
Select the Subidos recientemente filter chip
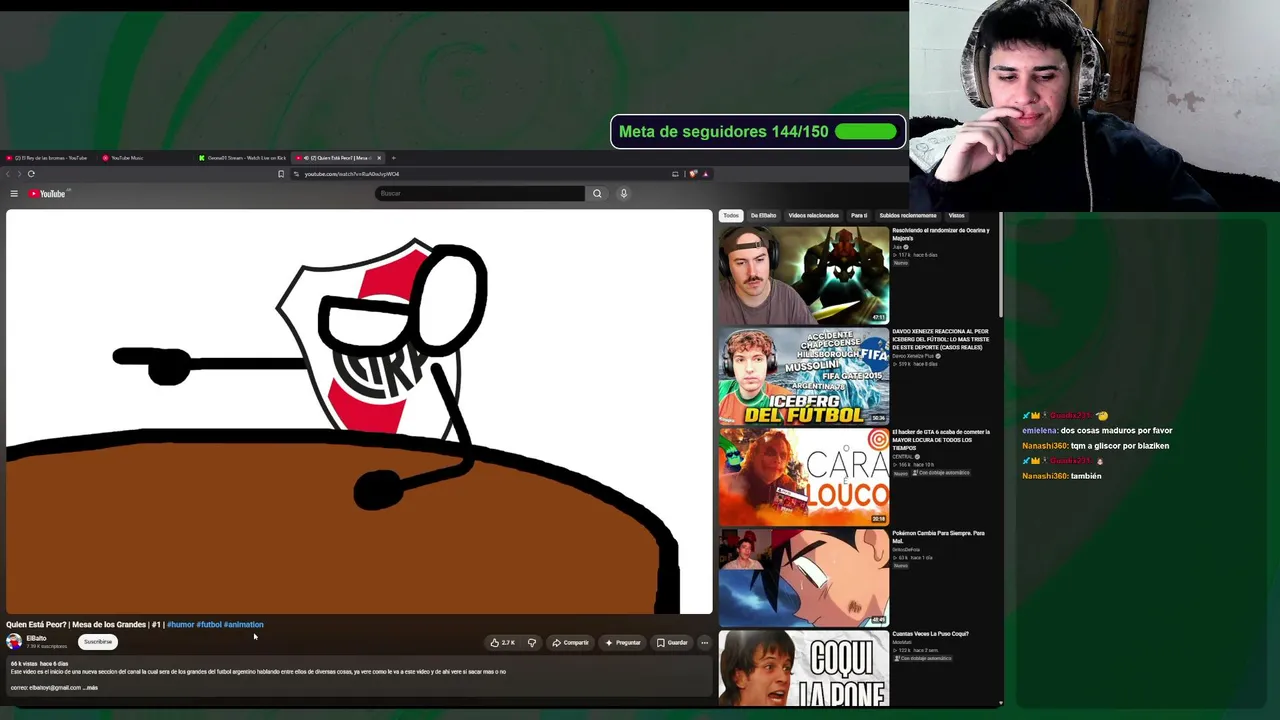[x=908, y=216]
